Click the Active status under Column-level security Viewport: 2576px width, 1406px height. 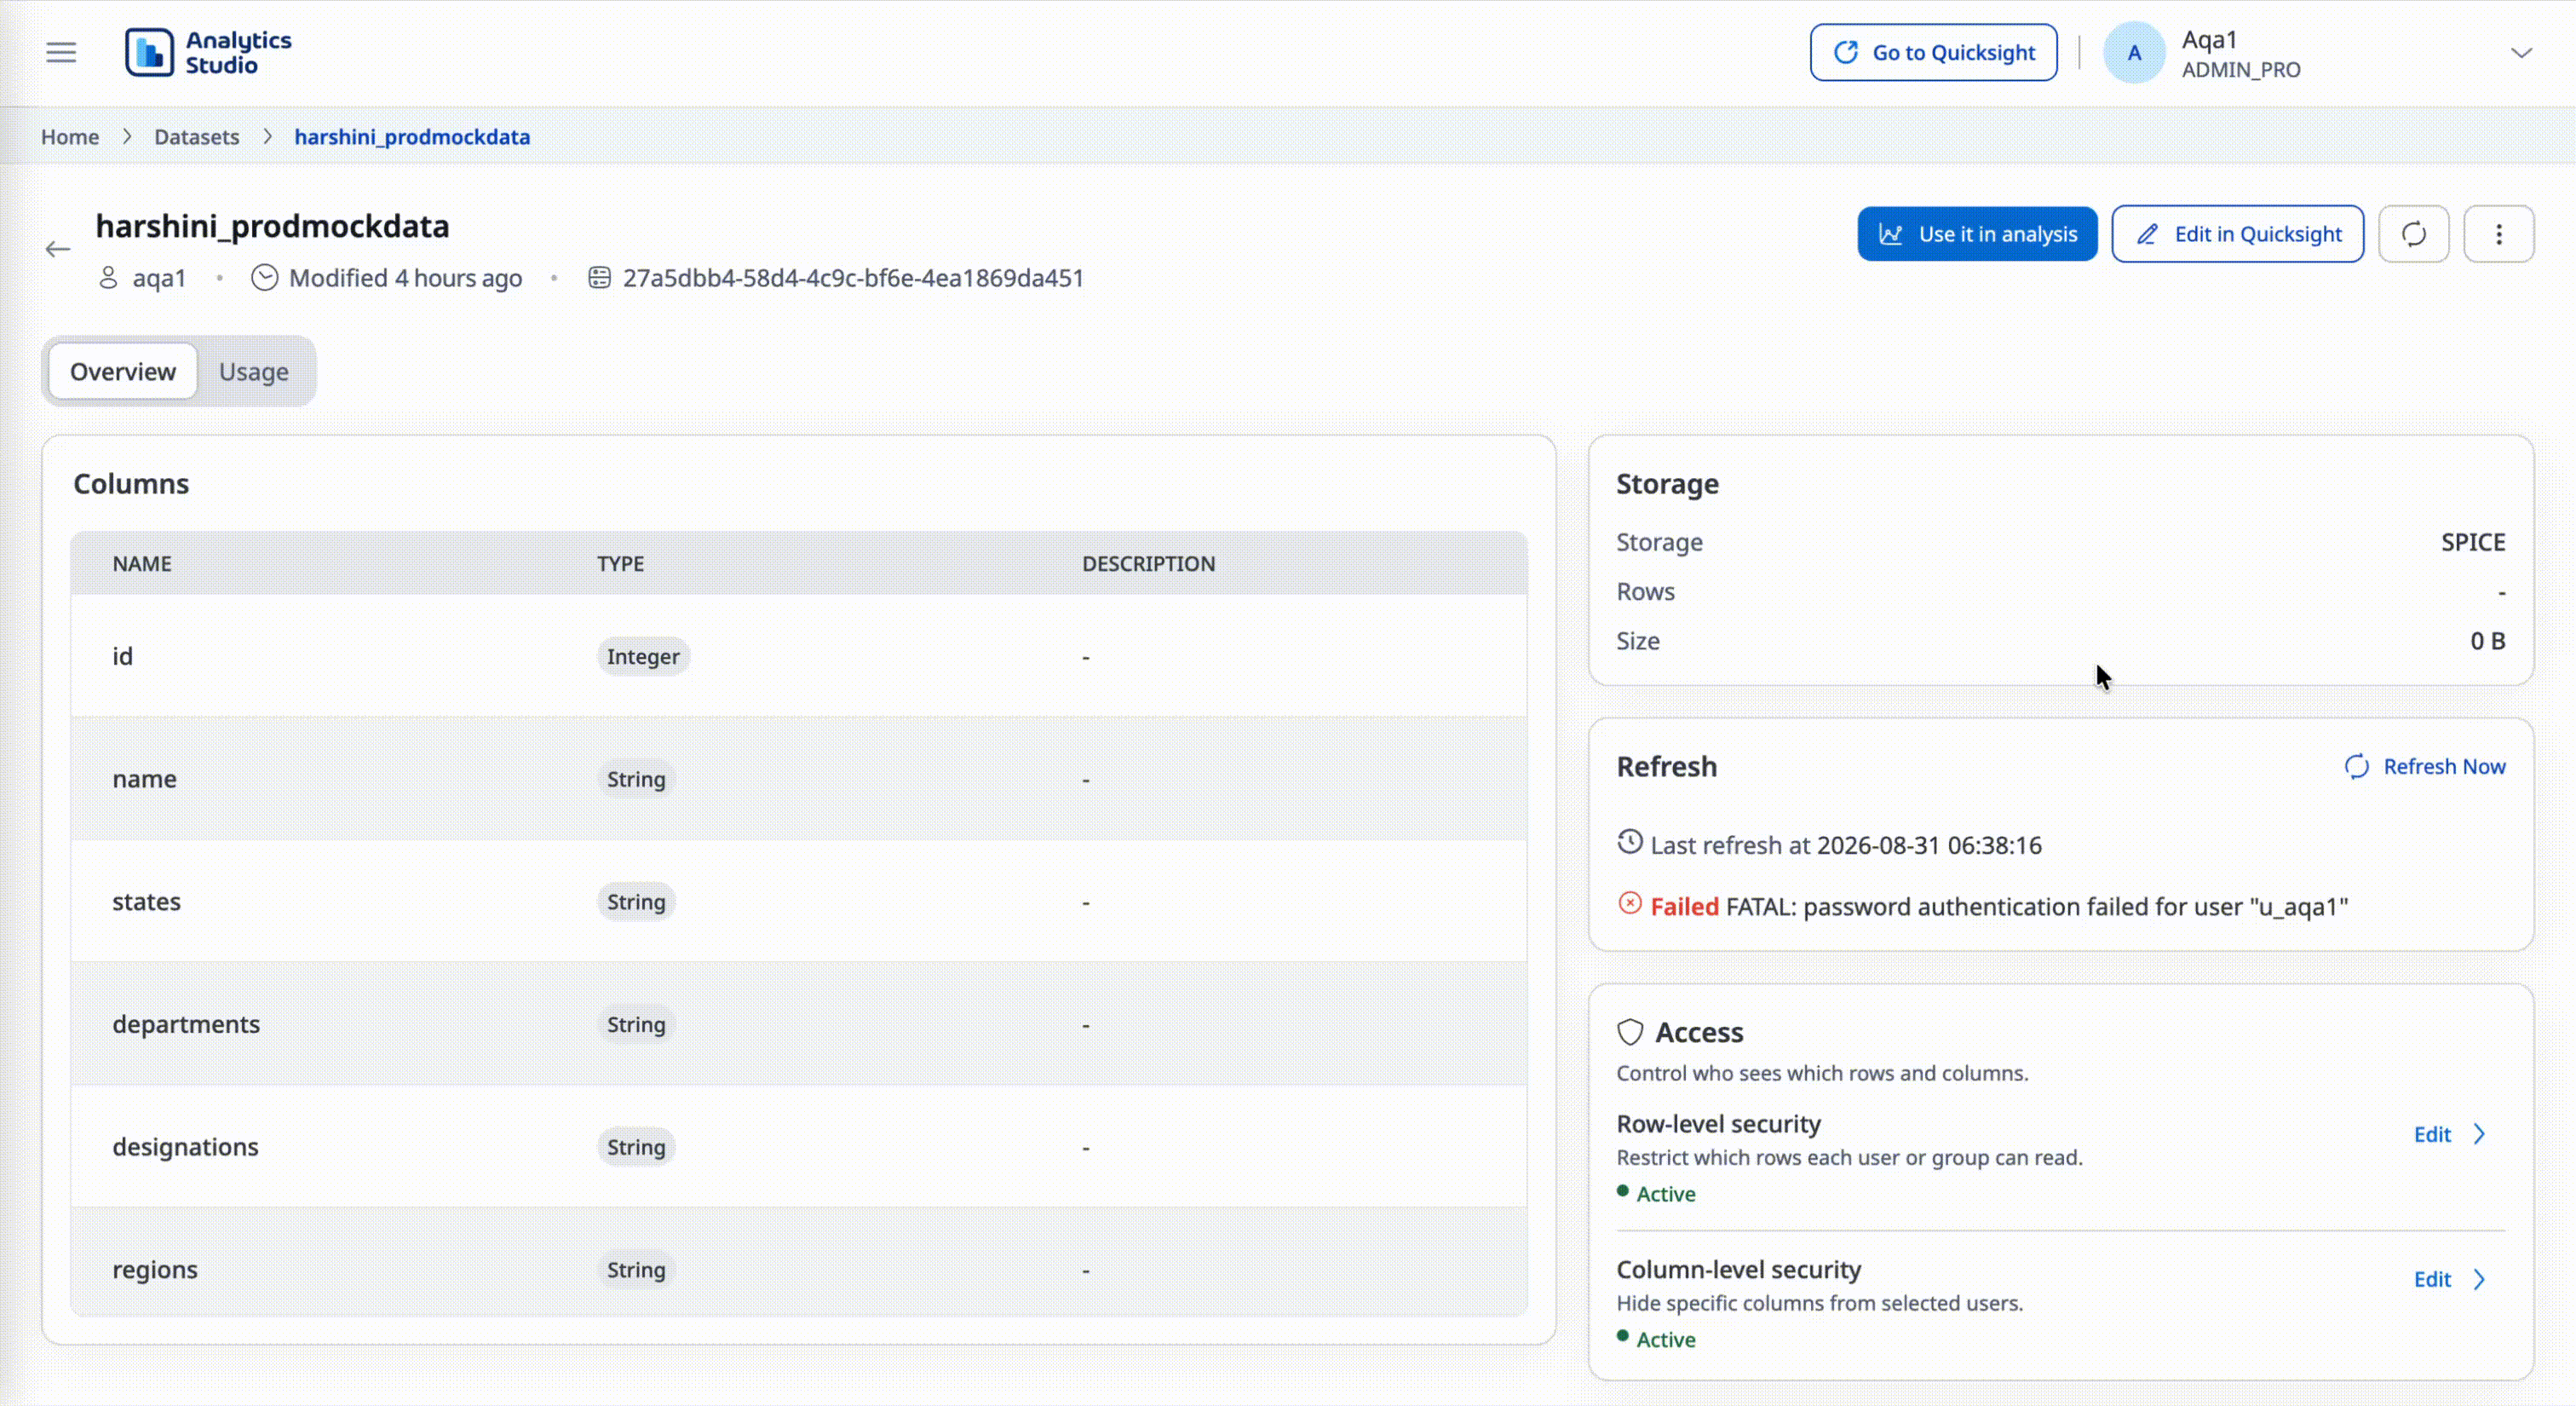1657,1340
